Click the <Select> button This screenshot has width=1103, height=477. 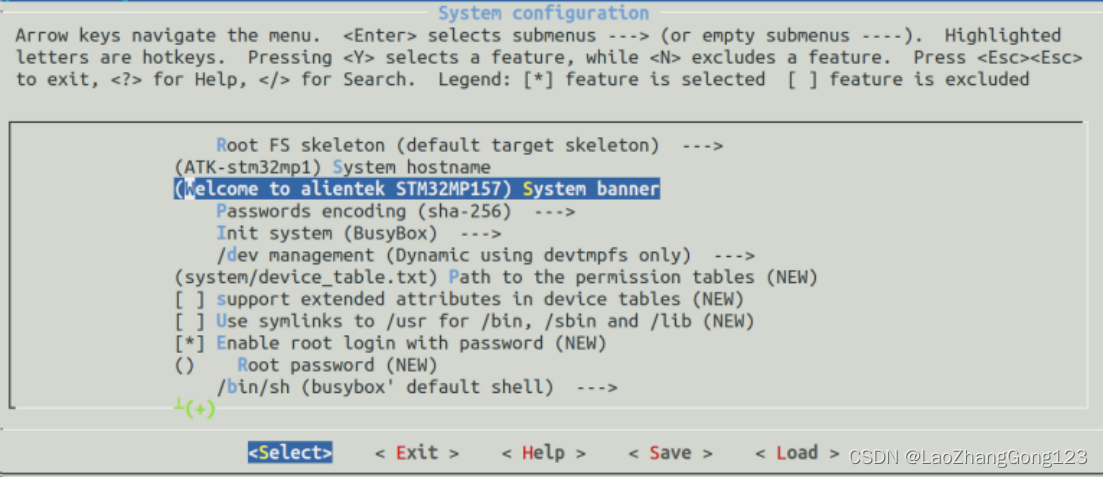point(290,452)
